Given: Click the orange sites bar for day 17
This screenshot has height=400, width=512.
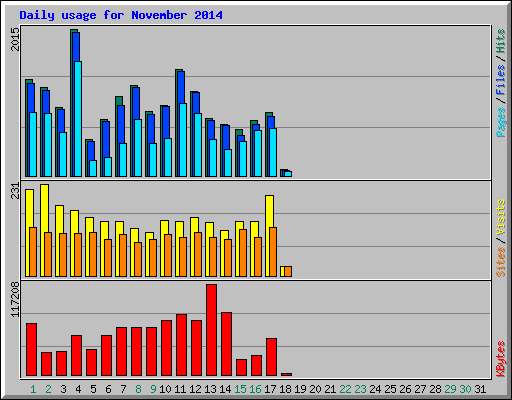Looking at the screenshot, I should click(273, 252).
